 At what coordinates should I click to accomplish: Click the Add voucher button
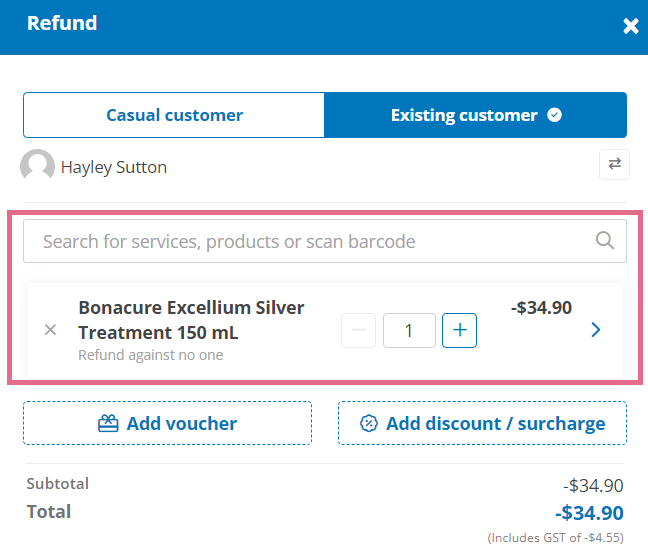(x=167, y=423)
